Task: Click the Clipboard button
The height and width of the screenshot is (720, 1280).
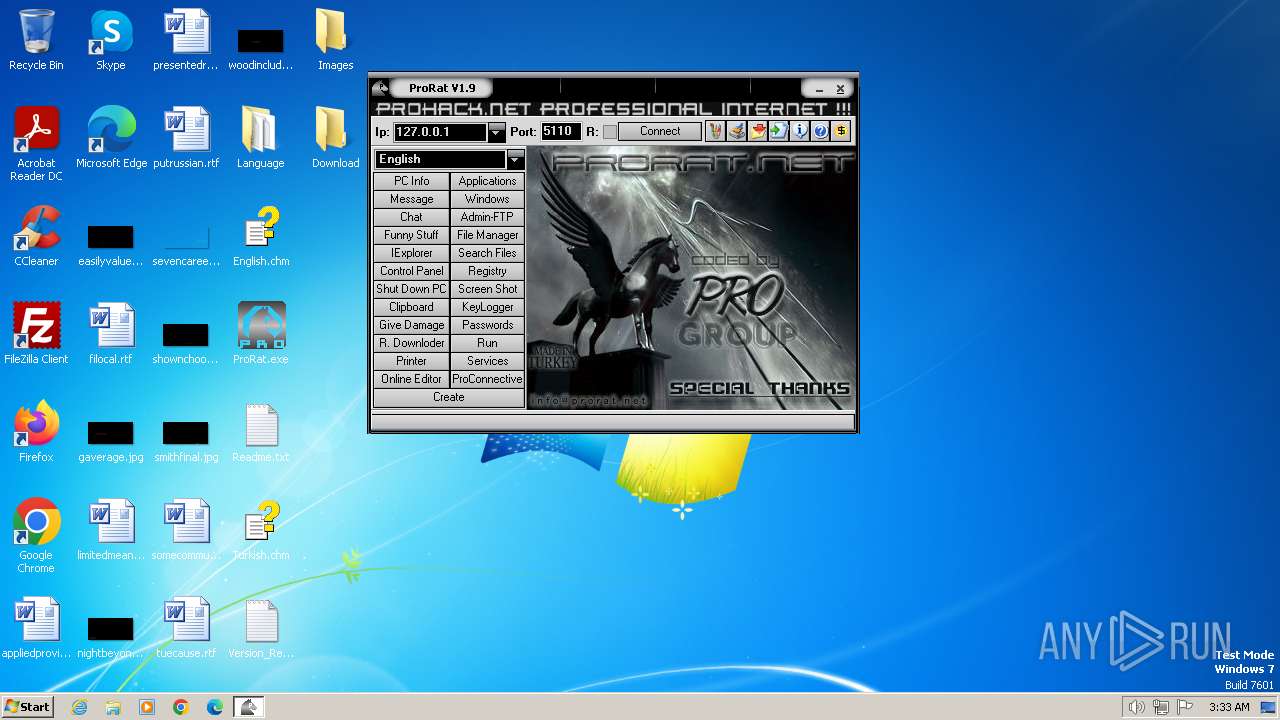Action: point(411,307)
